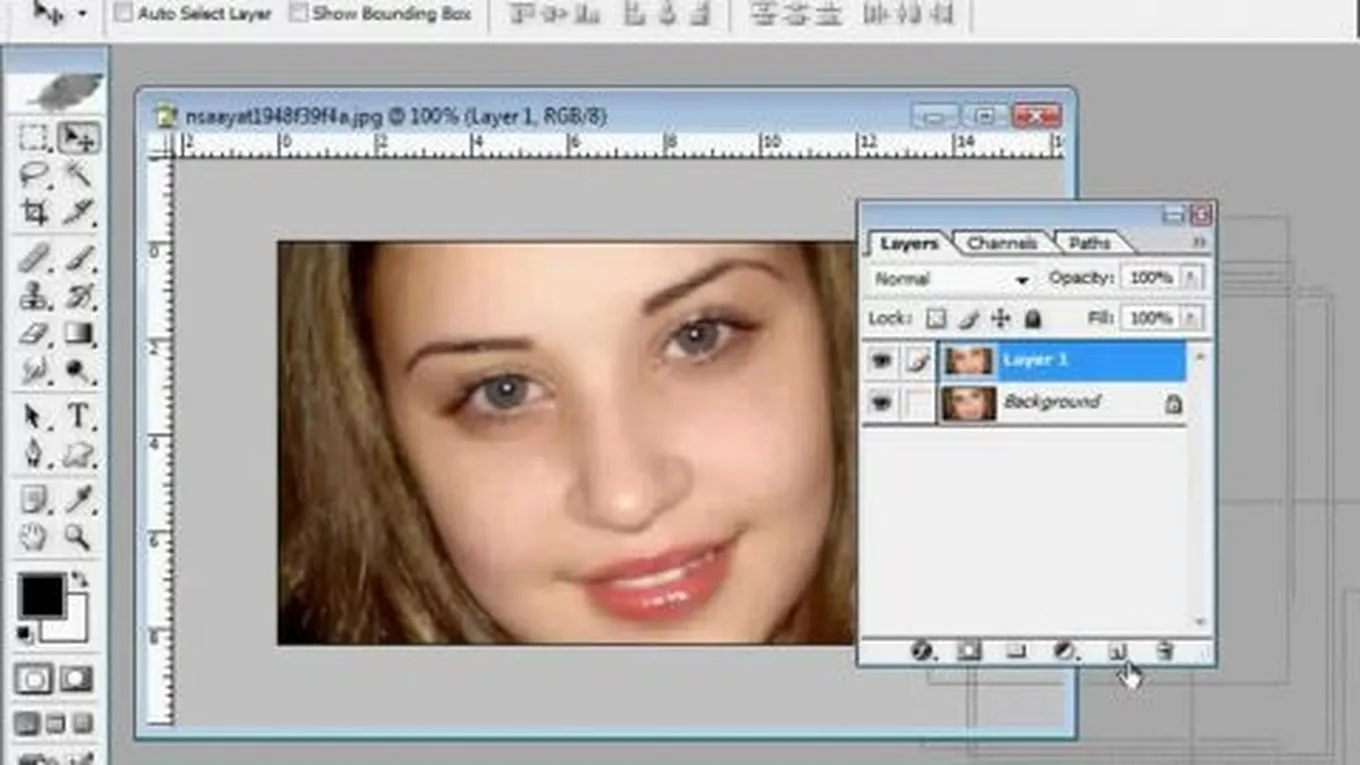This screenshot has width=1360, height=765.
Task: Click the Delete layer trash icon
Action: [x=1164, y=651]
